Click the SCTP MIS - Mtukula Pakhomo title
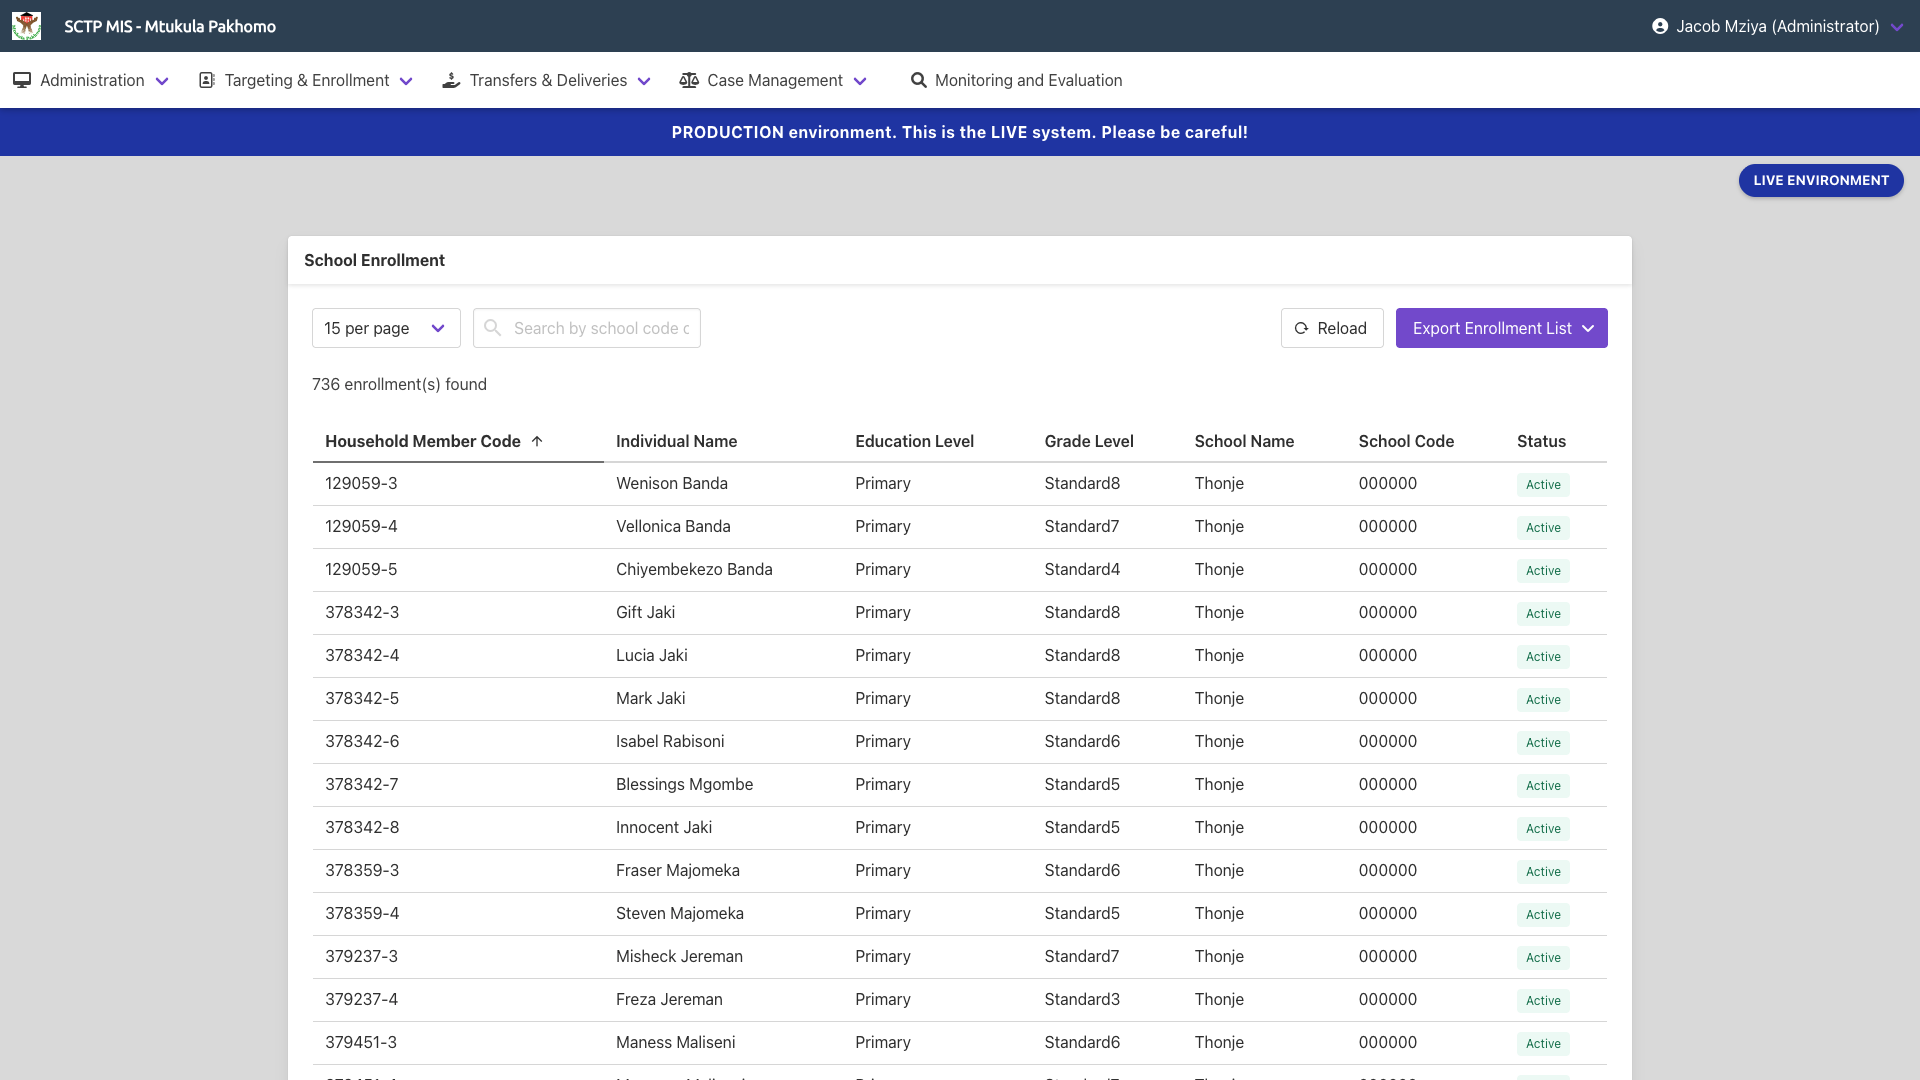 click(x=170, y=26)
